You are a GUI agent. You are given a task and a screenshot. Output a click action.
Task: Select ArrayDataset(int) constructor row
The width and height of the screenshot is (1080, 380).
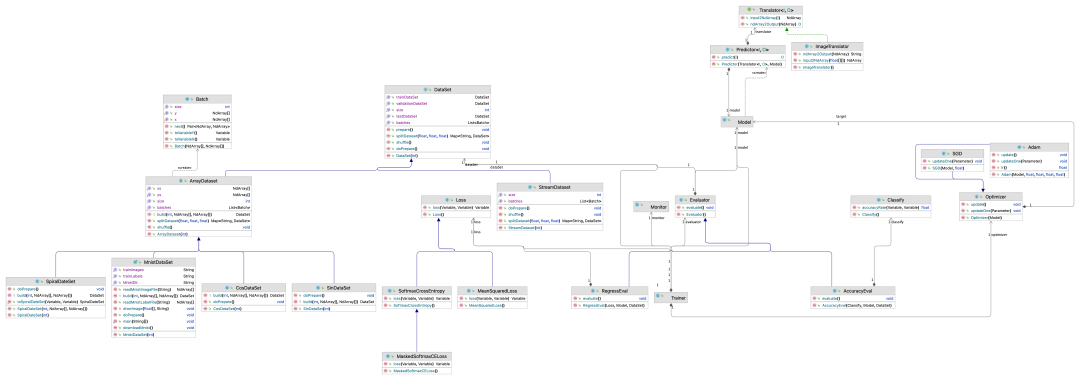click(198, 234)
